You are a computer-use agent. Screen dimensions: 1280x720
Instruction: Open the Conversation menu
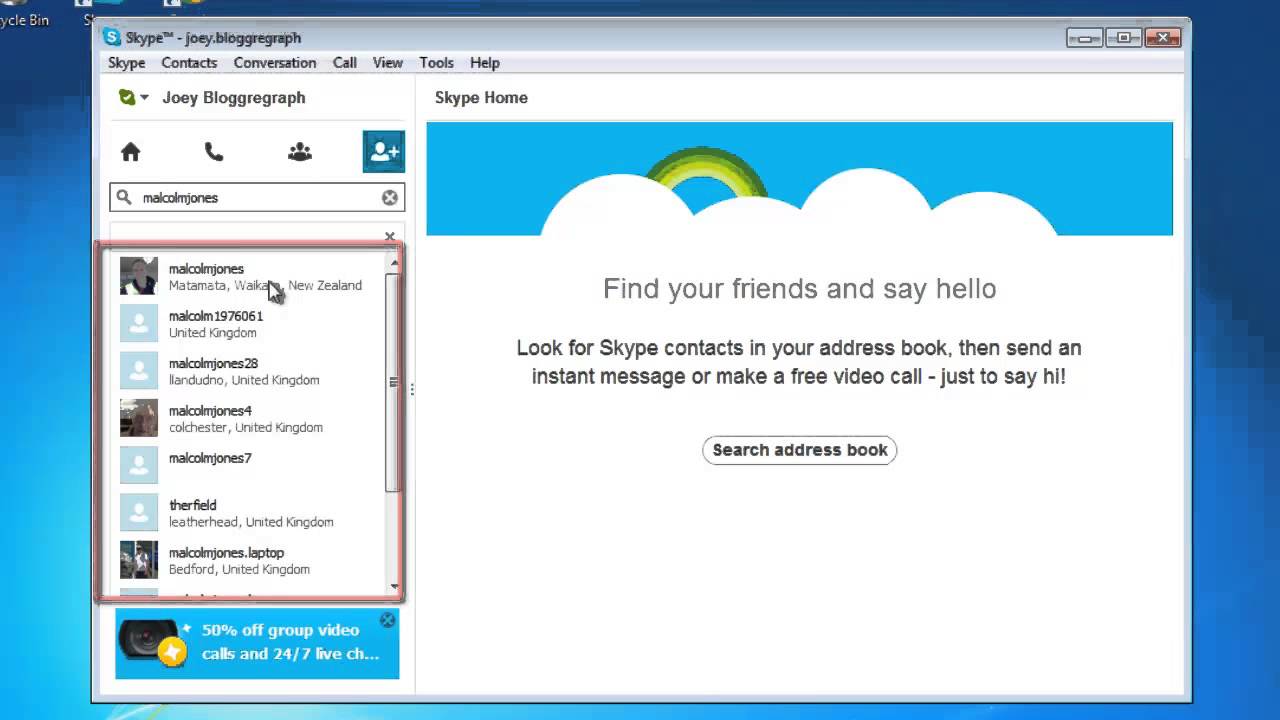pyautogui.click(x=275, y=63)
